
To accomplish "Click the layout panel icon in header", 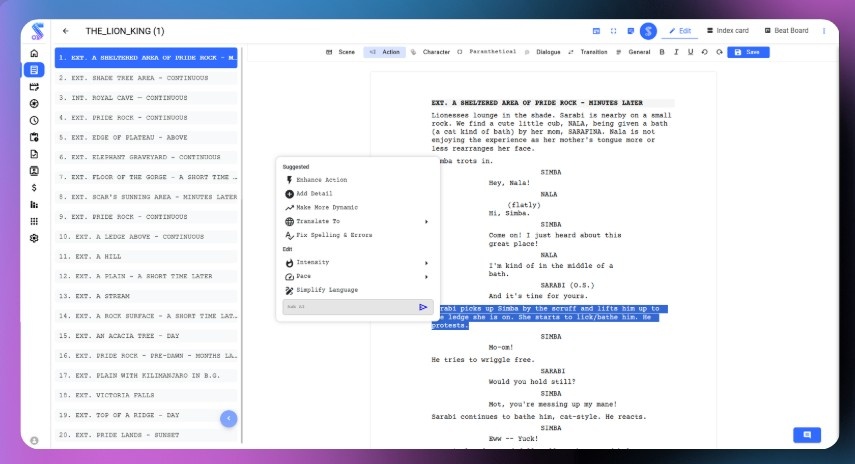I will point(597,31).
